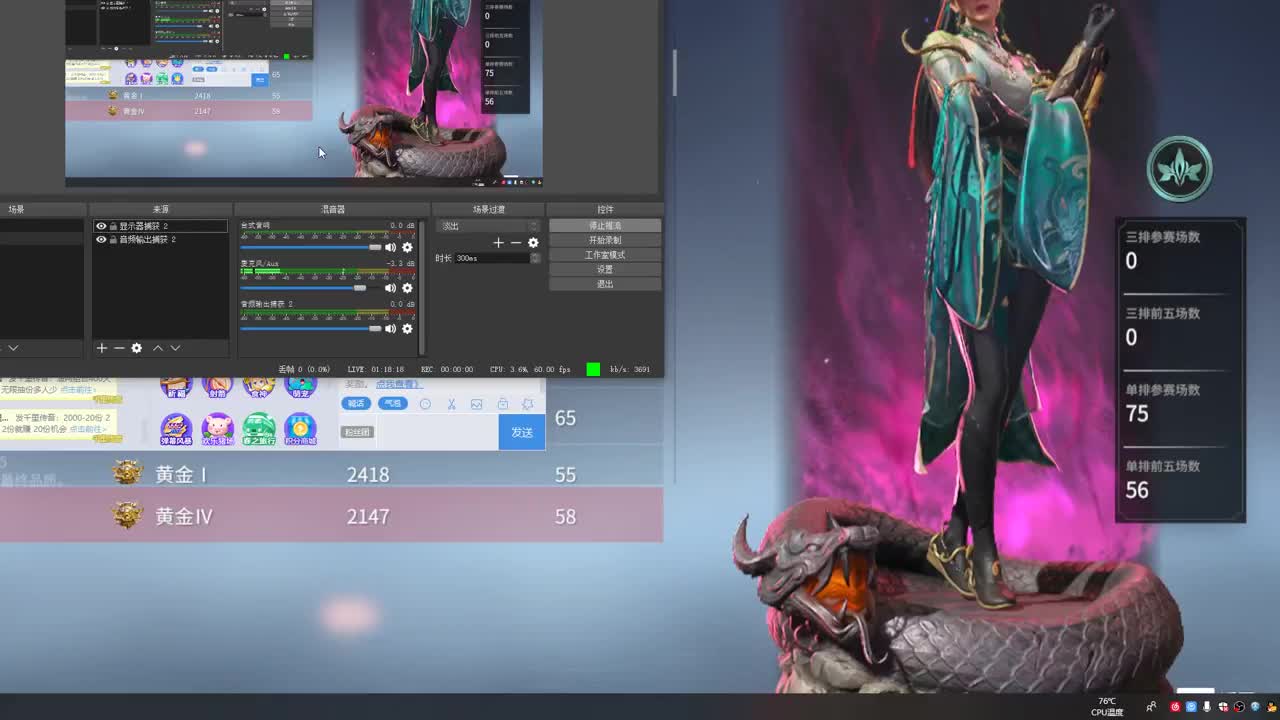The image size is (1280, 720).
Task: Move scene down using the 场景 panel arrow
Action: click(x=13, y=348)
